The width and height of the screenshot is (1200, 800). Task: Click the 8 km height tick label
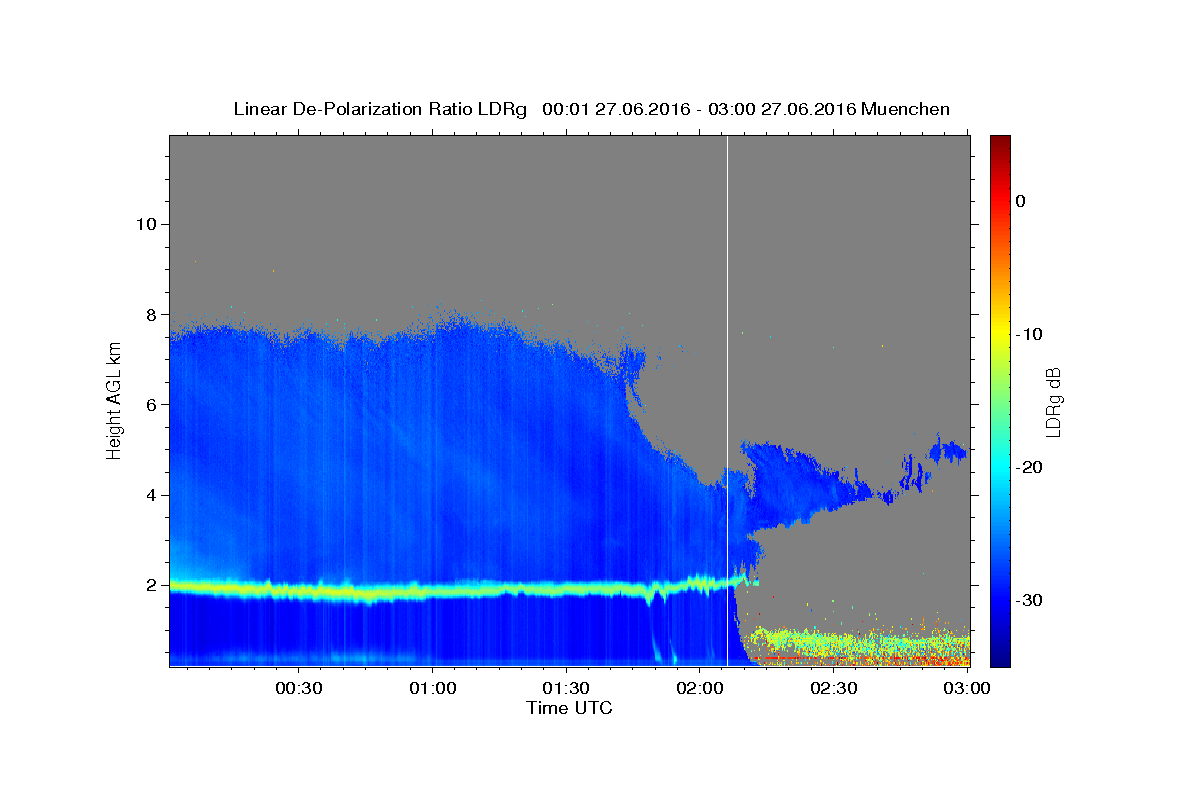point(149,314)
